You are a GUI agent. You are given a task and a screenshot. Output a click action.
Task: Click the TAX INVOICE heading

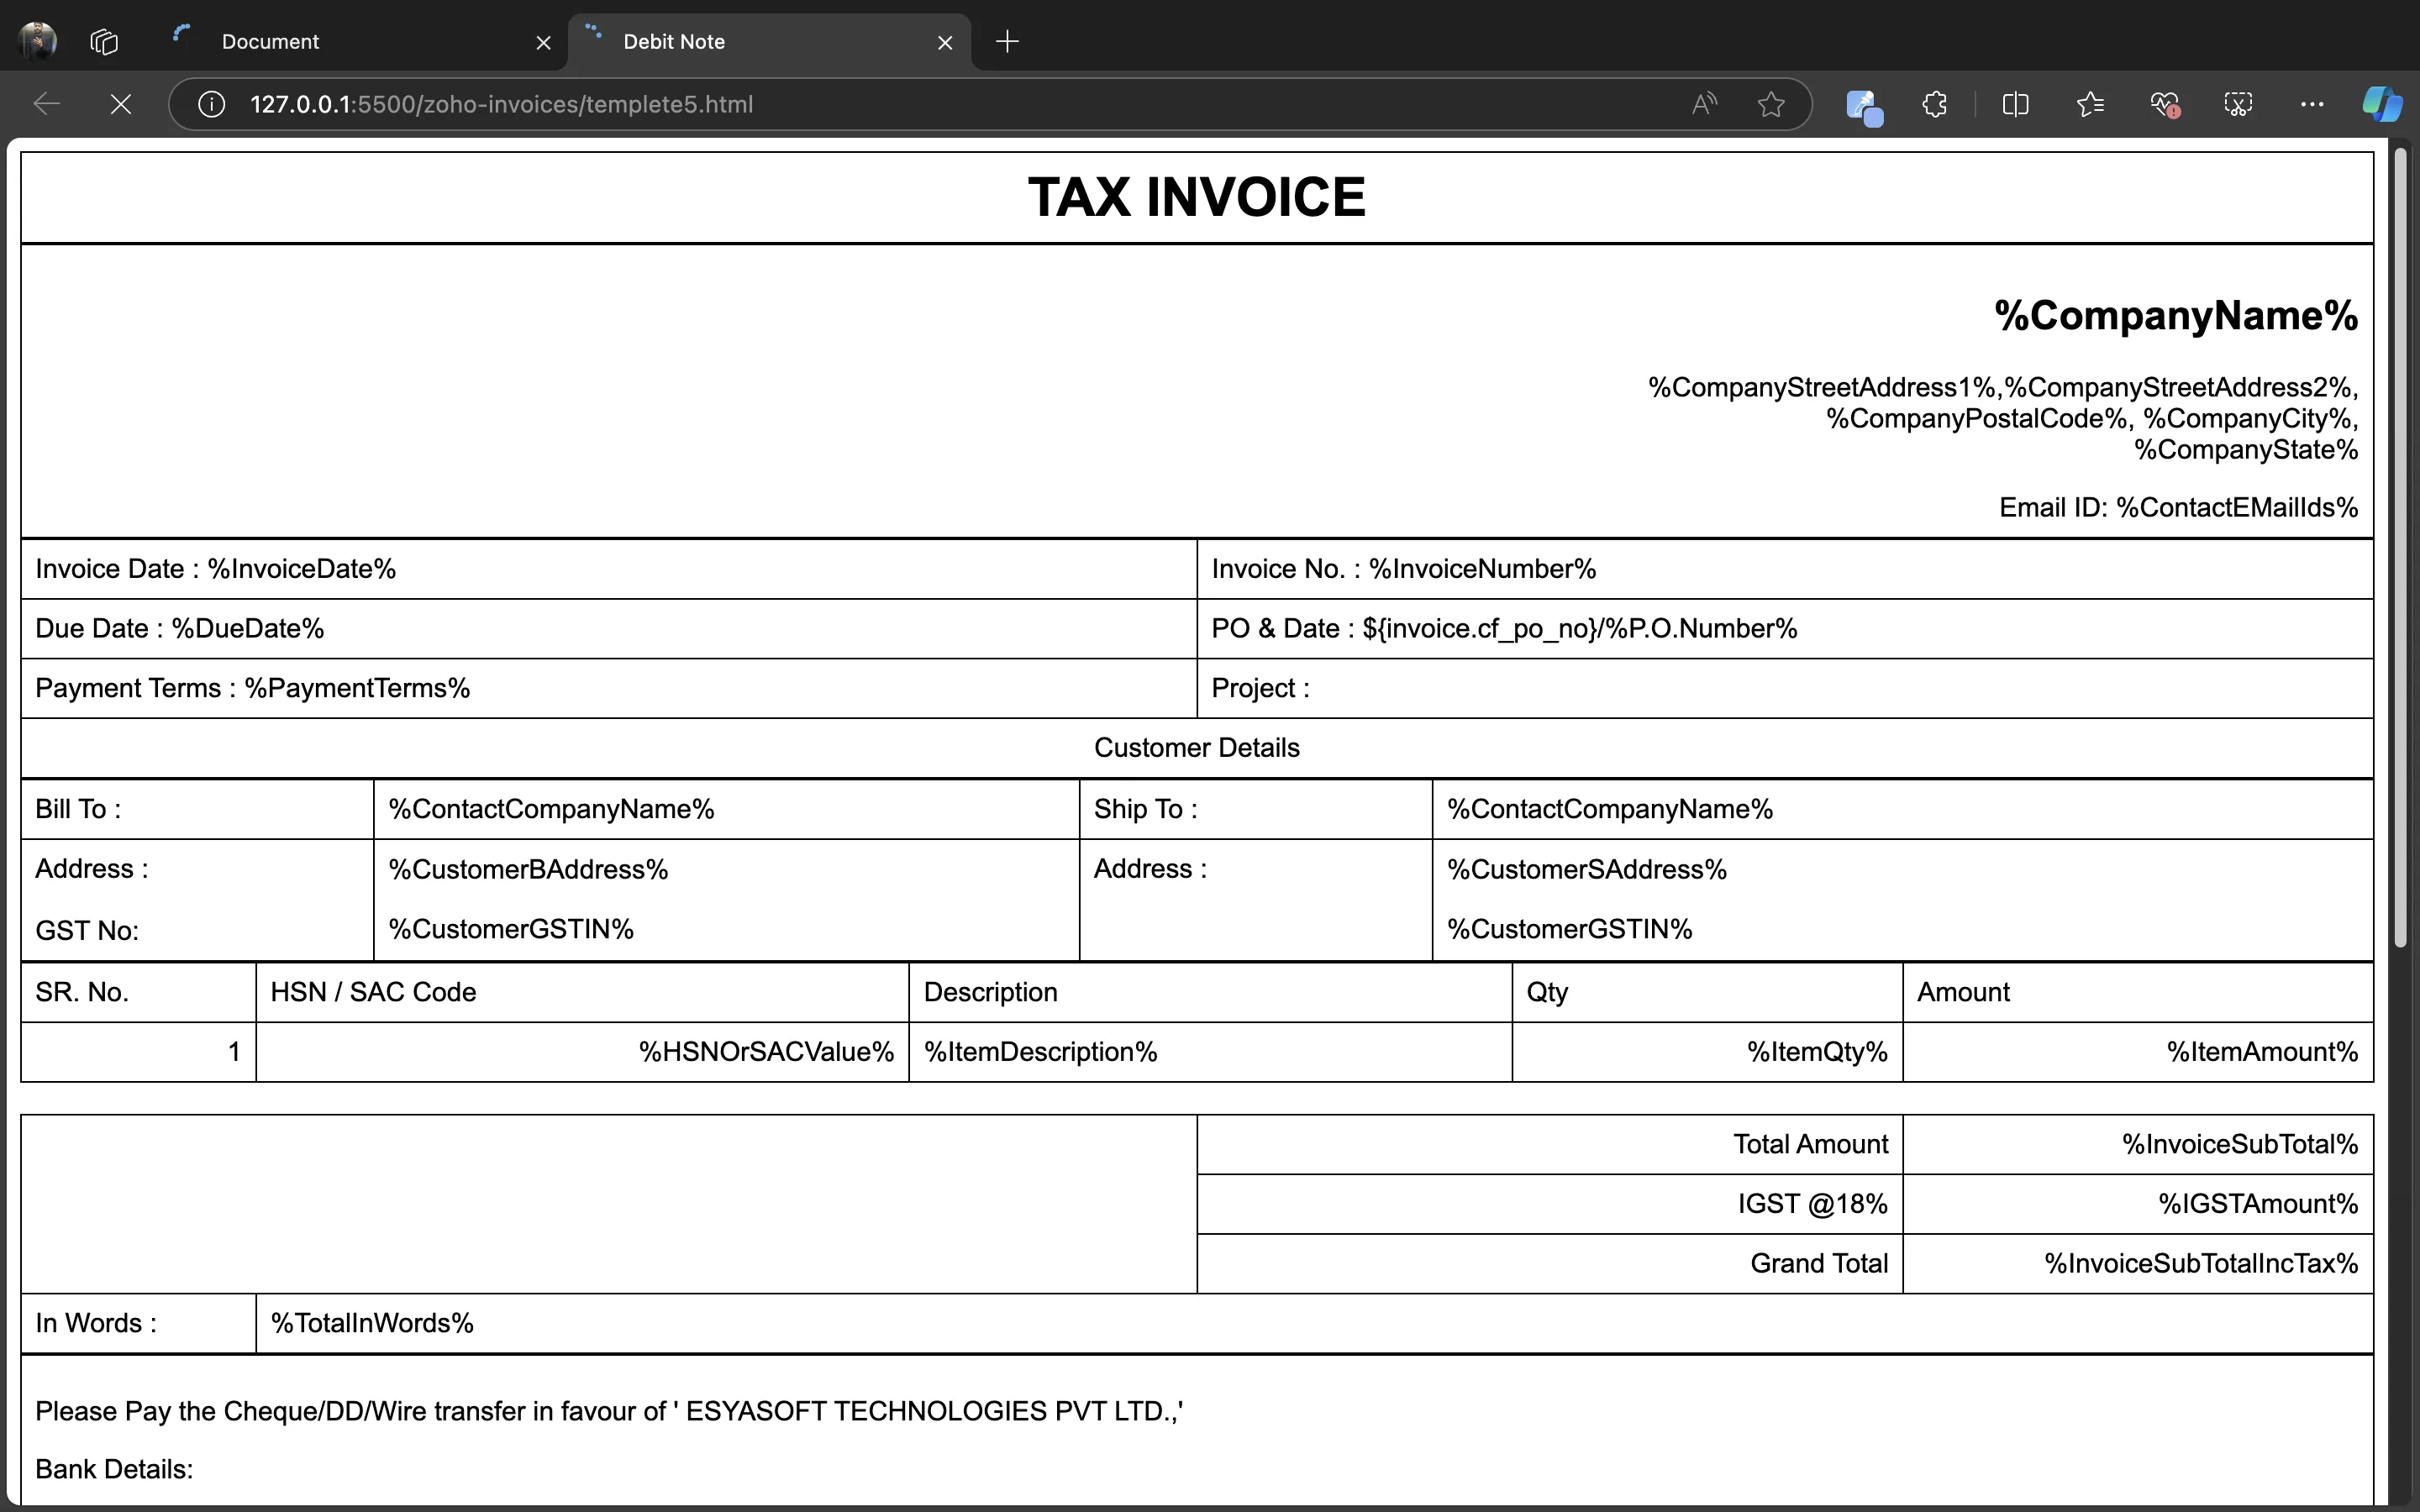1197,196
